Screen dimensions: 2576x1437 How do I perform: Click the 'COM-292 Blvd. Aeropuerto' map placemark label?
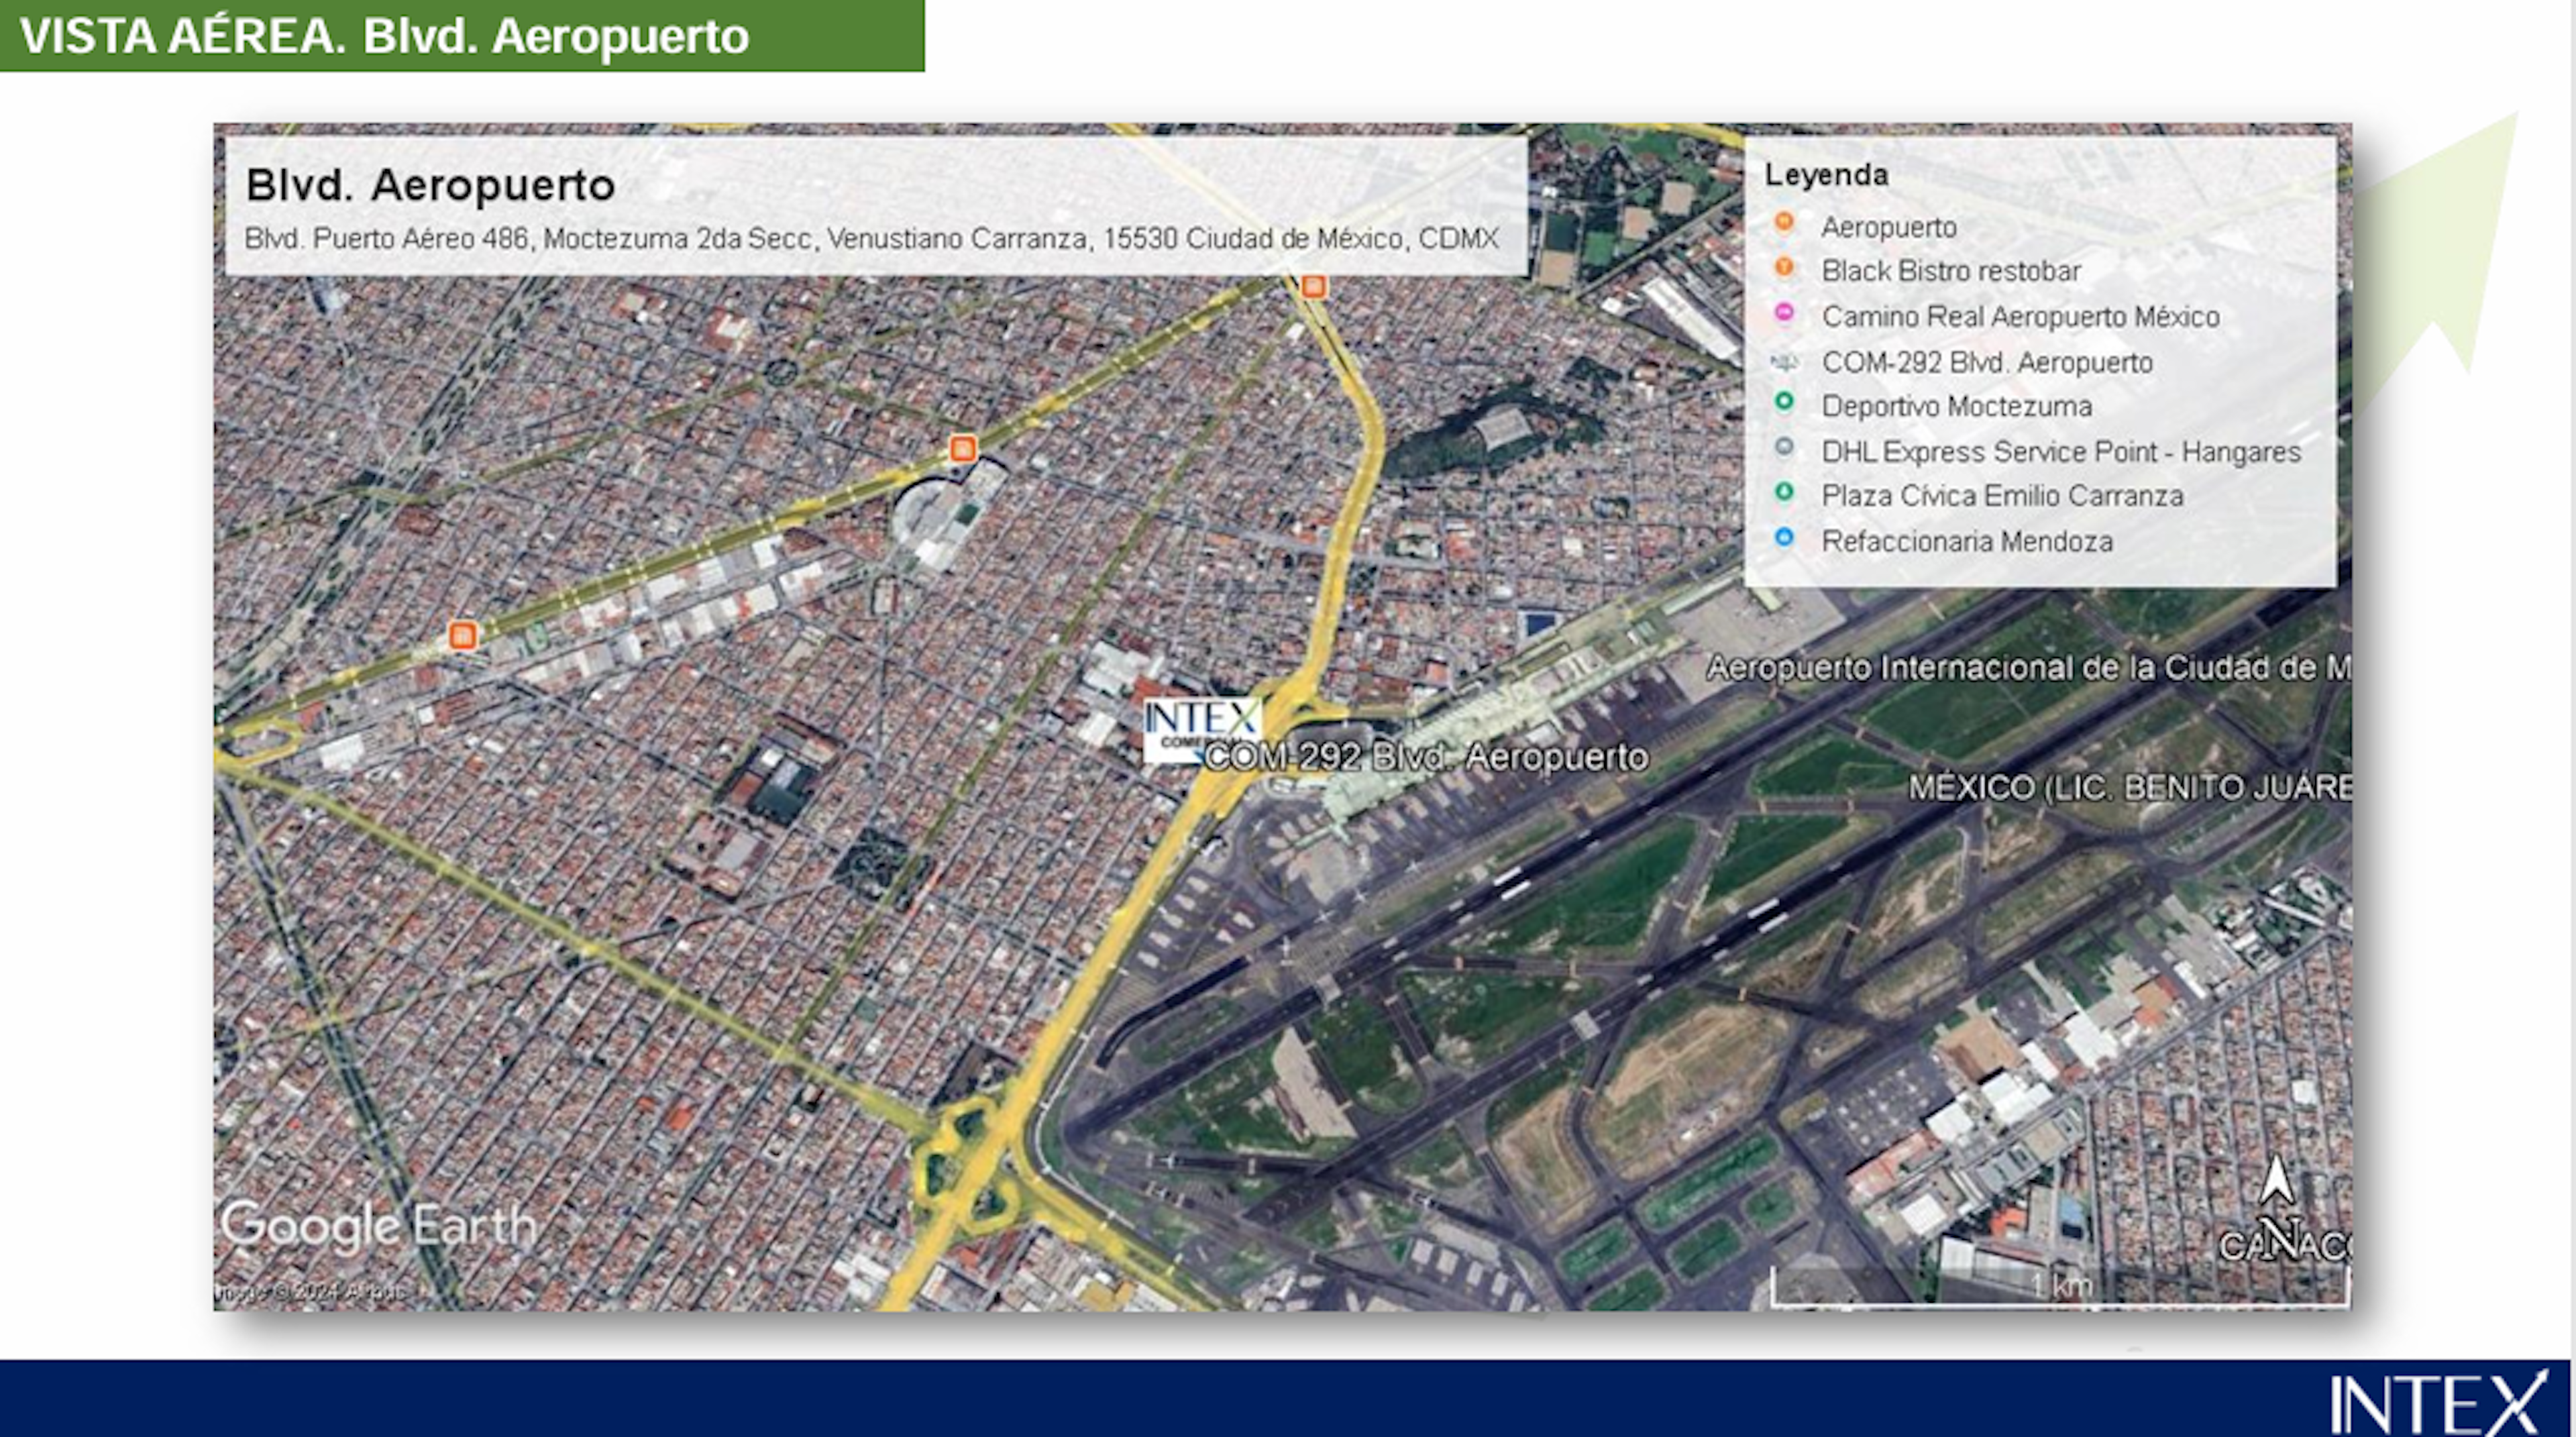pyautogui.click(x=1426, y=757)
